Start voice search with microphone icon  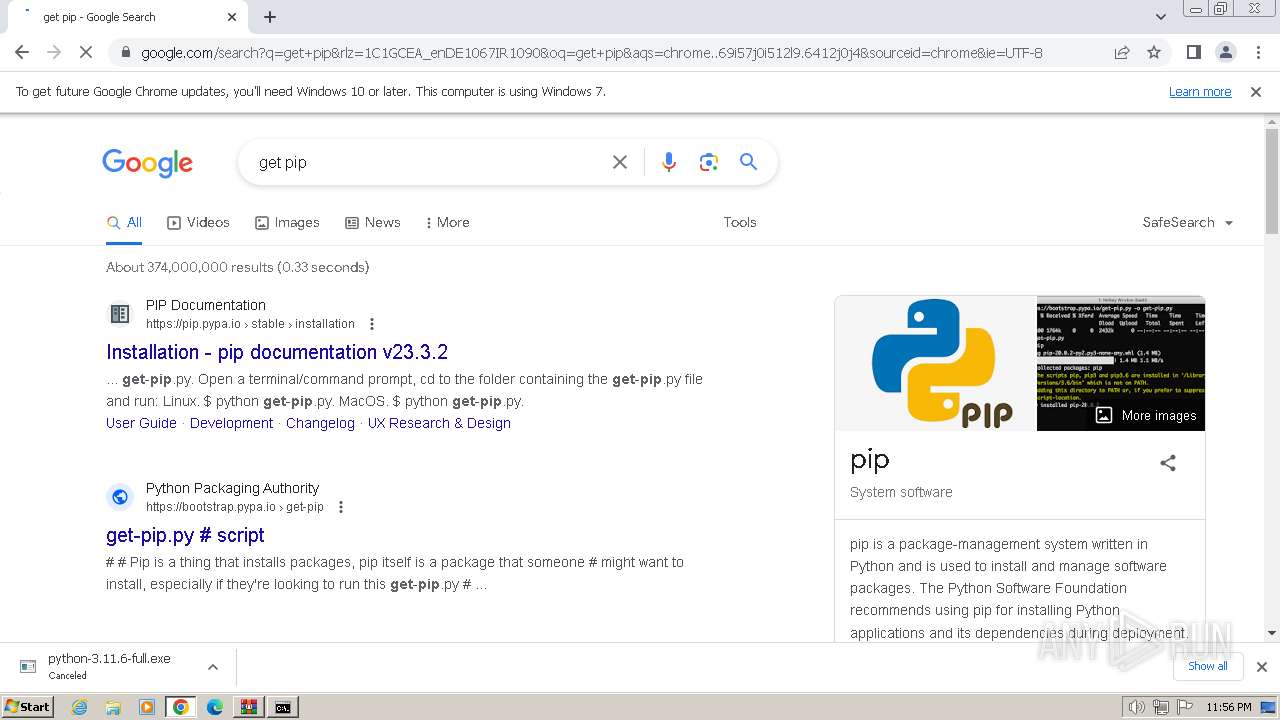pyautogui.click(x=669, y=162)
